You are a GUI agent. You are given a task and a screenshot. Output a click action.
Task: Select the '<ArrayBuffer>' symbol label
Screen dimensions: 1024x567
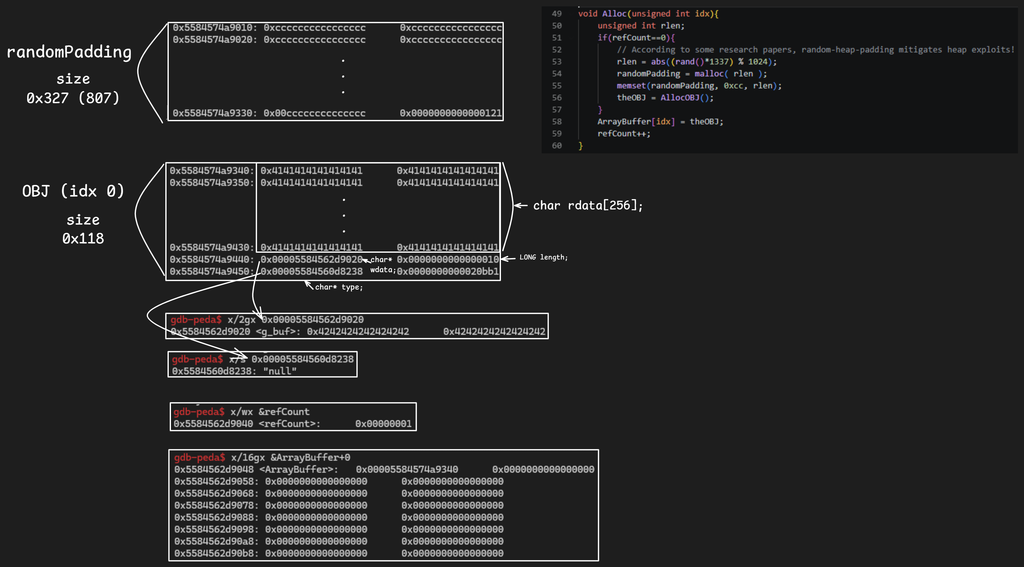pyautogui.click(x=298, y=470)
